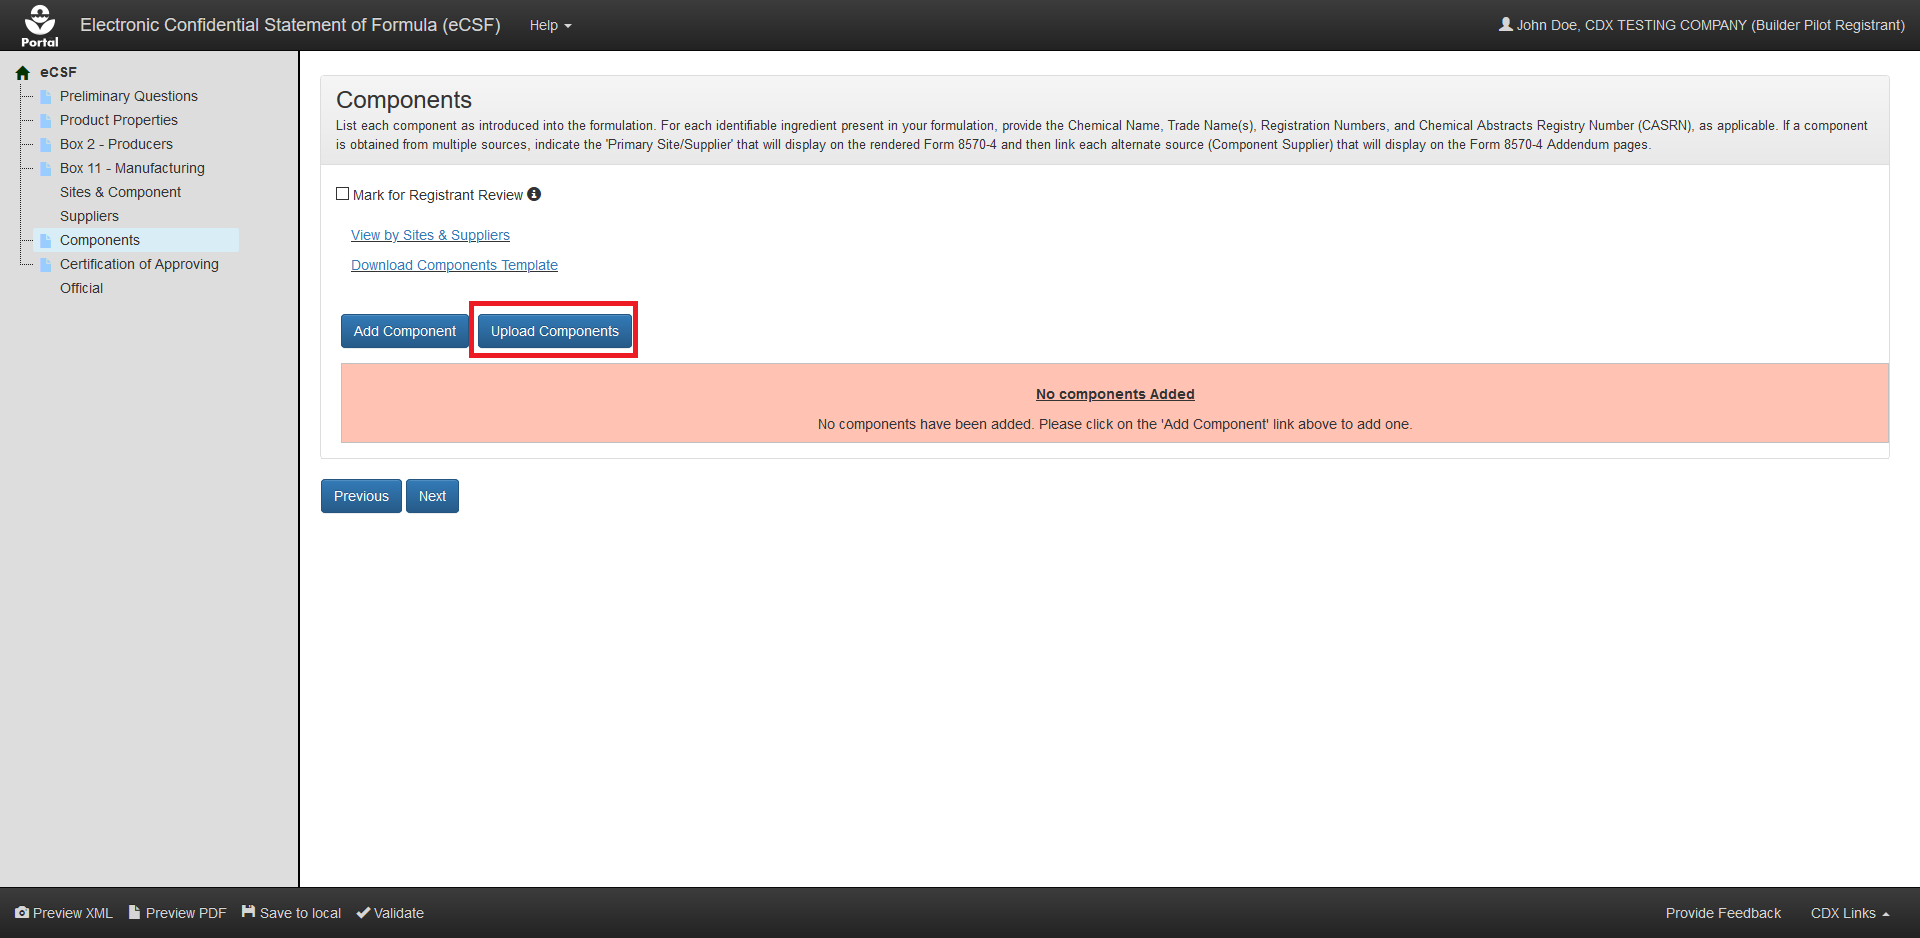Click the Portal logo icon
Screen dimensions: 1920x938
(x=40, y=25)
